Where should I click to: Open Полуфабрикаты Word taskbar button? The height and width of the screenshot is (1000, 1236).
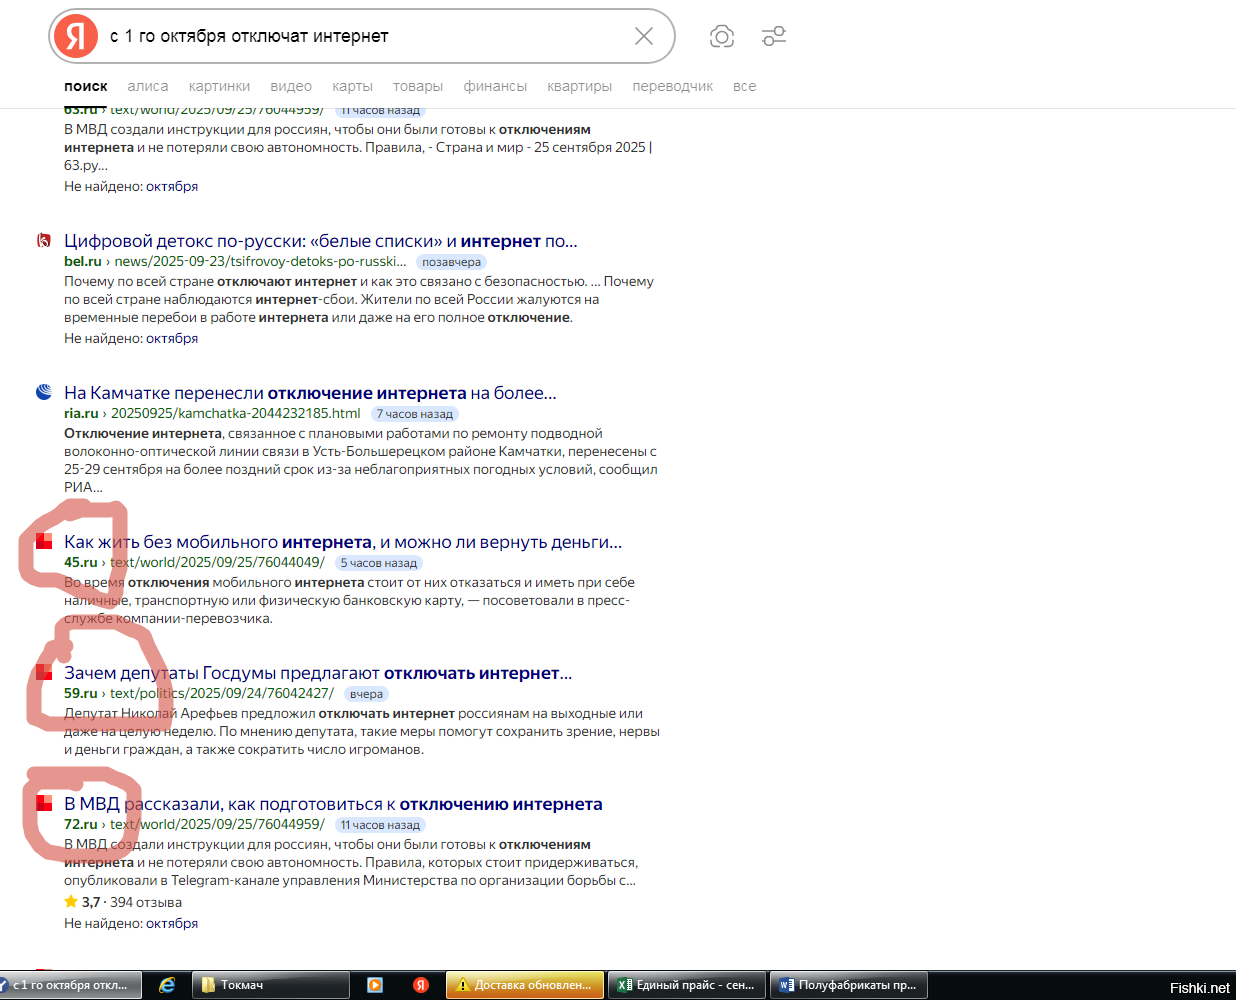[850, 985]
